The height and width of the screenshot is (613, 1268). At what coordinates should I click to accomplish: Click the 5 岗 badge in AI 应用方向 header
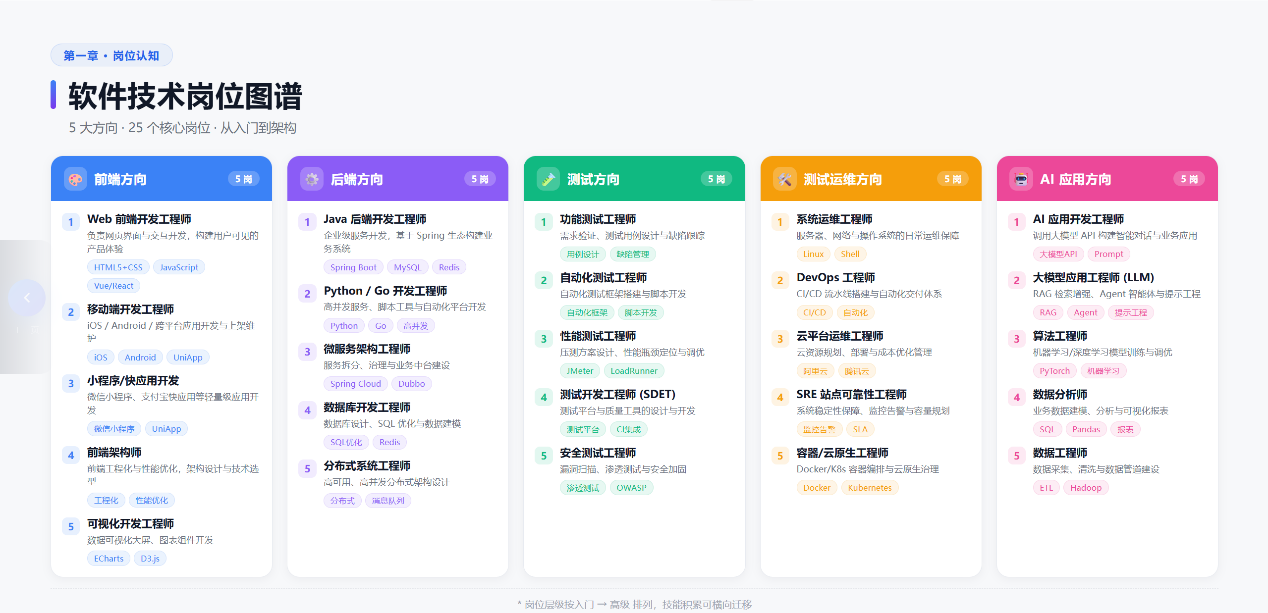1189,179
